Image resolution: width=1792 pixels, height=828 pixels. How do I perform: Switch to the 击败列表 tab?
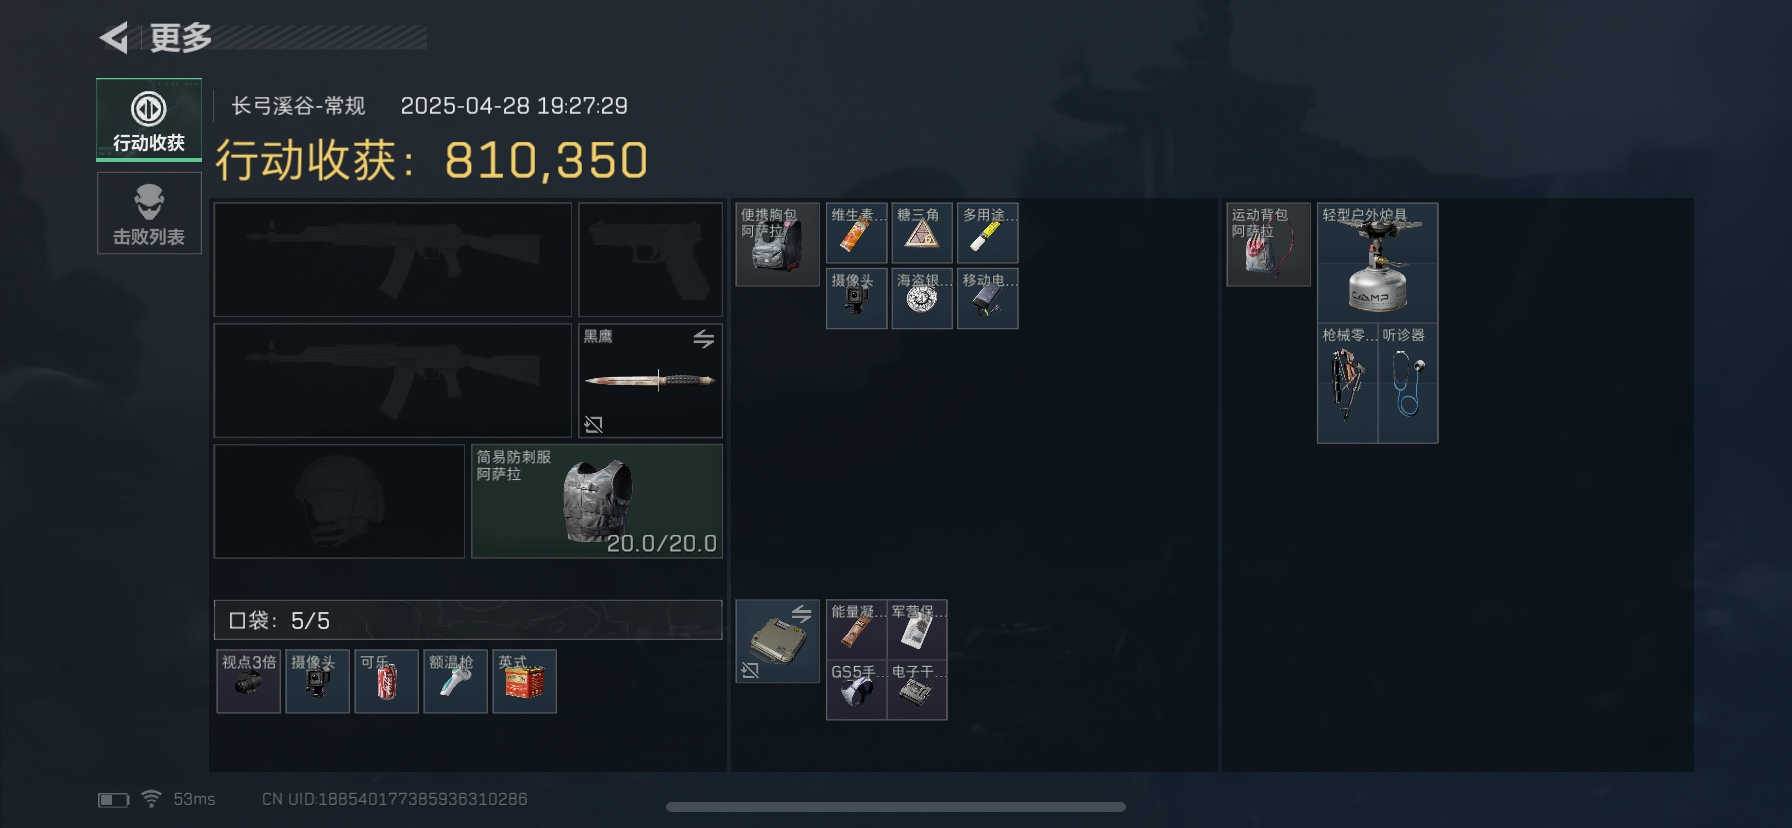pos(149,213)
